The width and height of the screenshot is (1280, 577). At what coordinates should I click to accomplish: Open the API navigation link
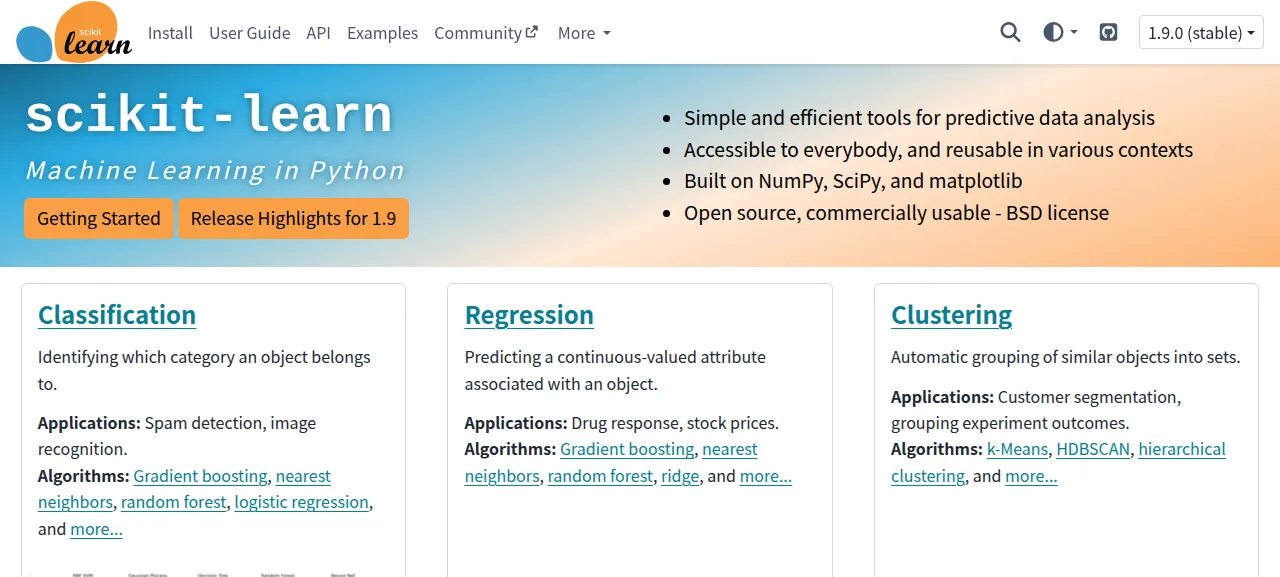[318, 33]
